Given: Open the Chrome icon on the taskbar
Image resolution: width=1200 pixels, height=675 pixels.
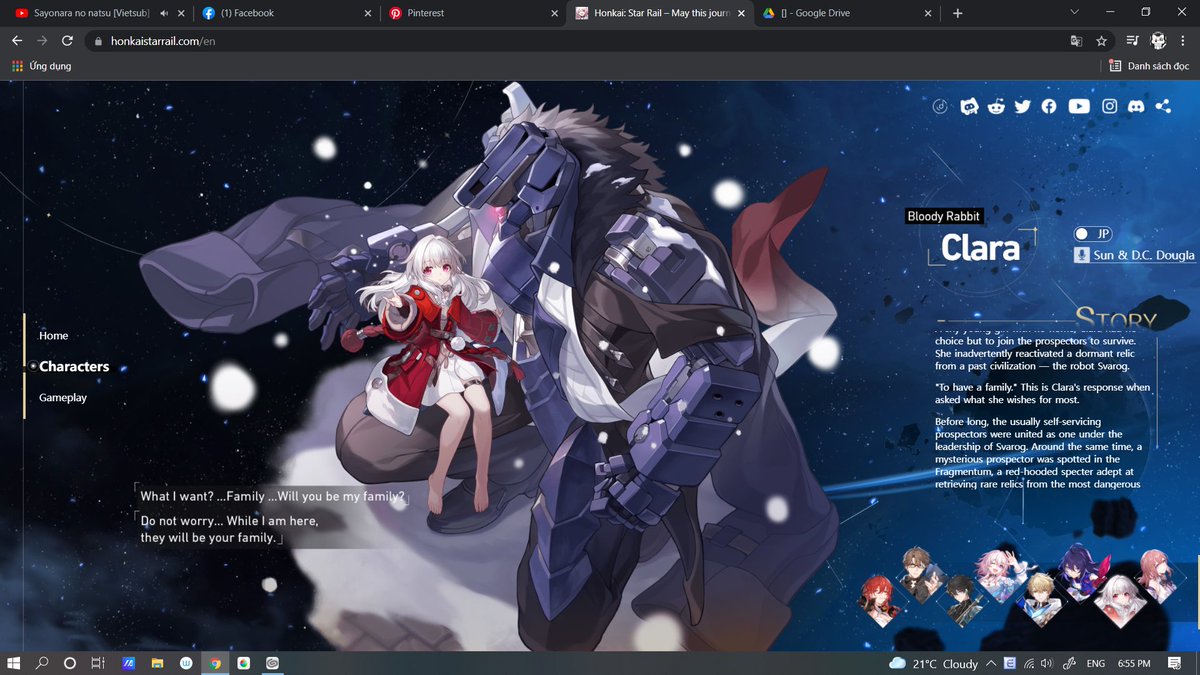Looking at the screenshot, I should tap(215, 663).
